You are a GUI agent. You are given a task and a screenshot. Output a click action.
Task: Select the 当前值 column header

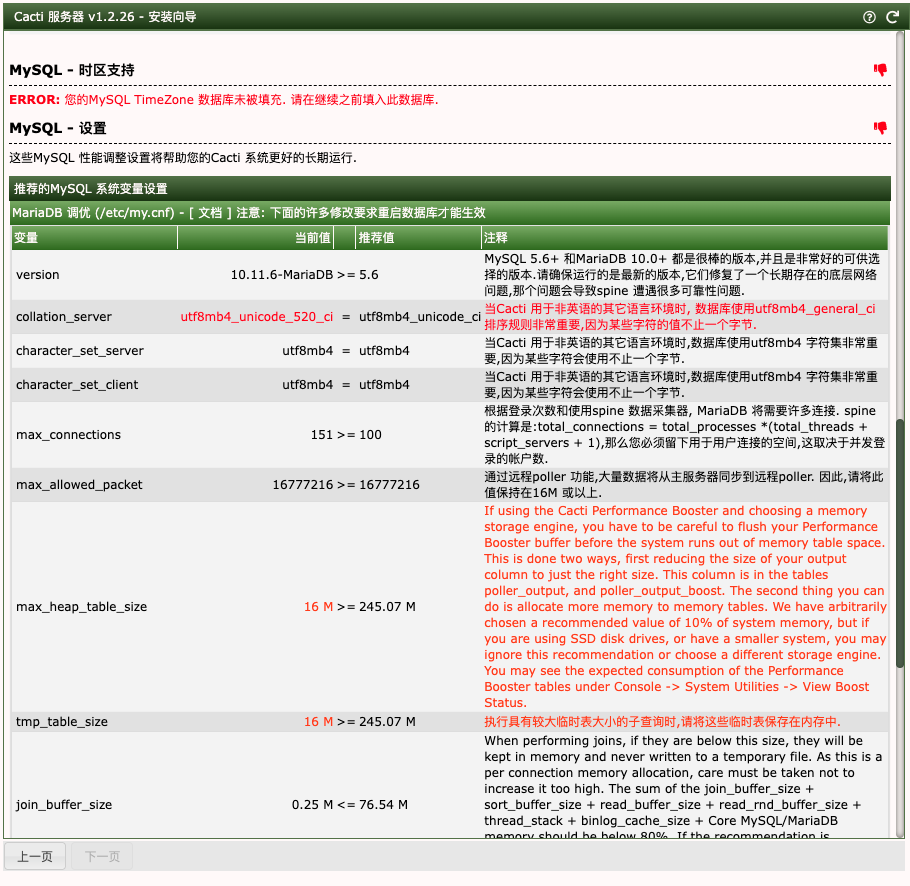click(255, 238)
